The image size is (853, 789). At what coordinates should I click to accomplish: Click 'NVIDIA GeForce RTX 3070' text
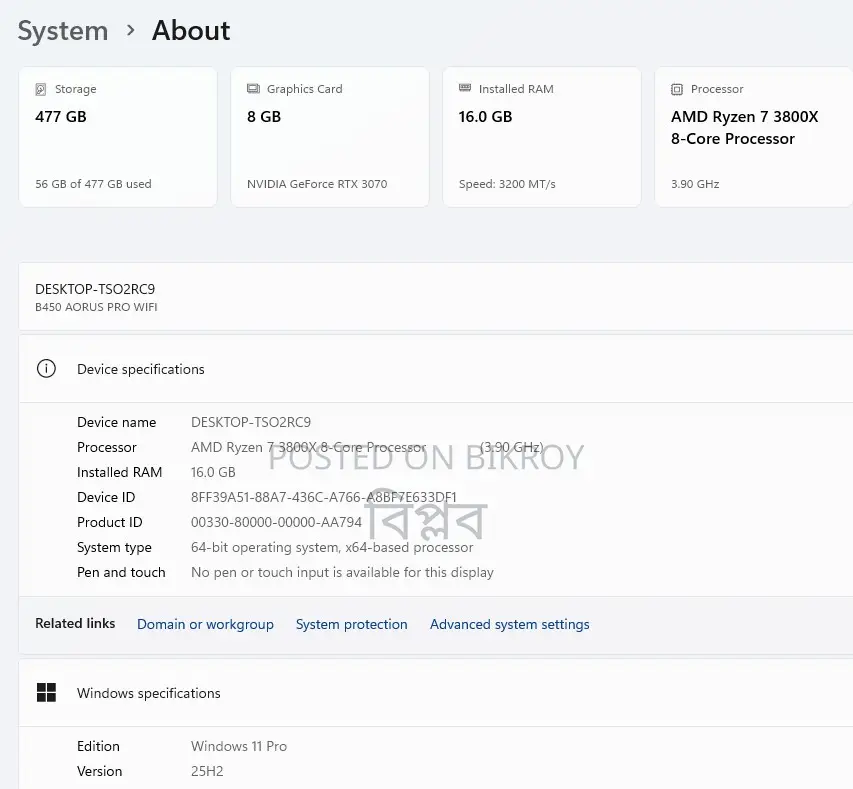point(317,184)
